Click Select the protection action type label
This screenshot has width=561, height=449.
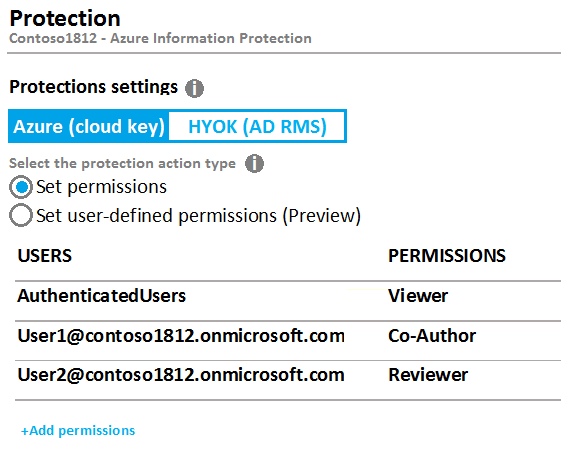[x=122, y=164]
